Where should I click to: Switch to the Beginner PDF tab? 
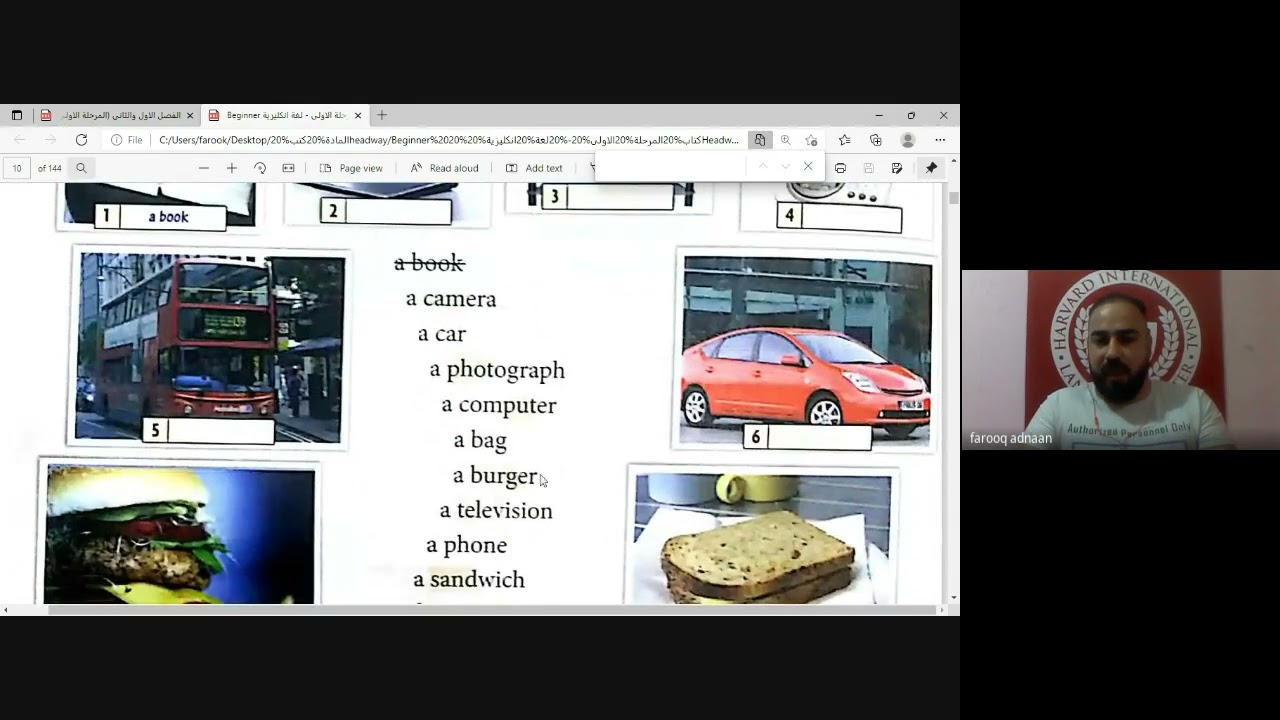coord(284,115)
